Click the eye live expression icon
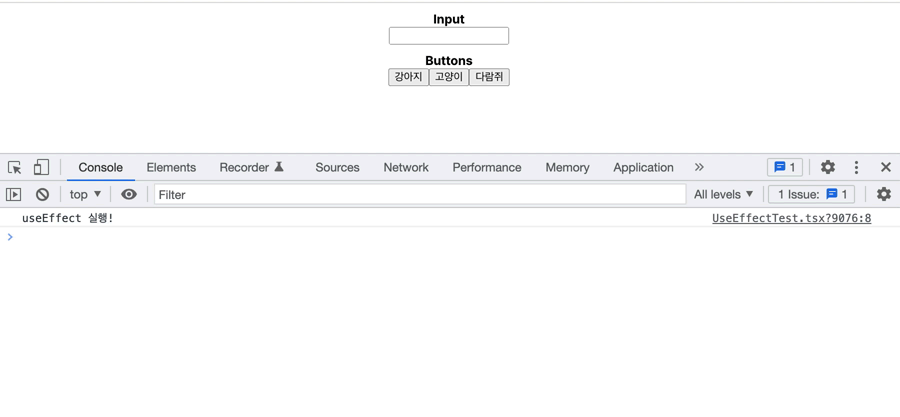This screenshot has width=900, height=417. tap(129, 195)
